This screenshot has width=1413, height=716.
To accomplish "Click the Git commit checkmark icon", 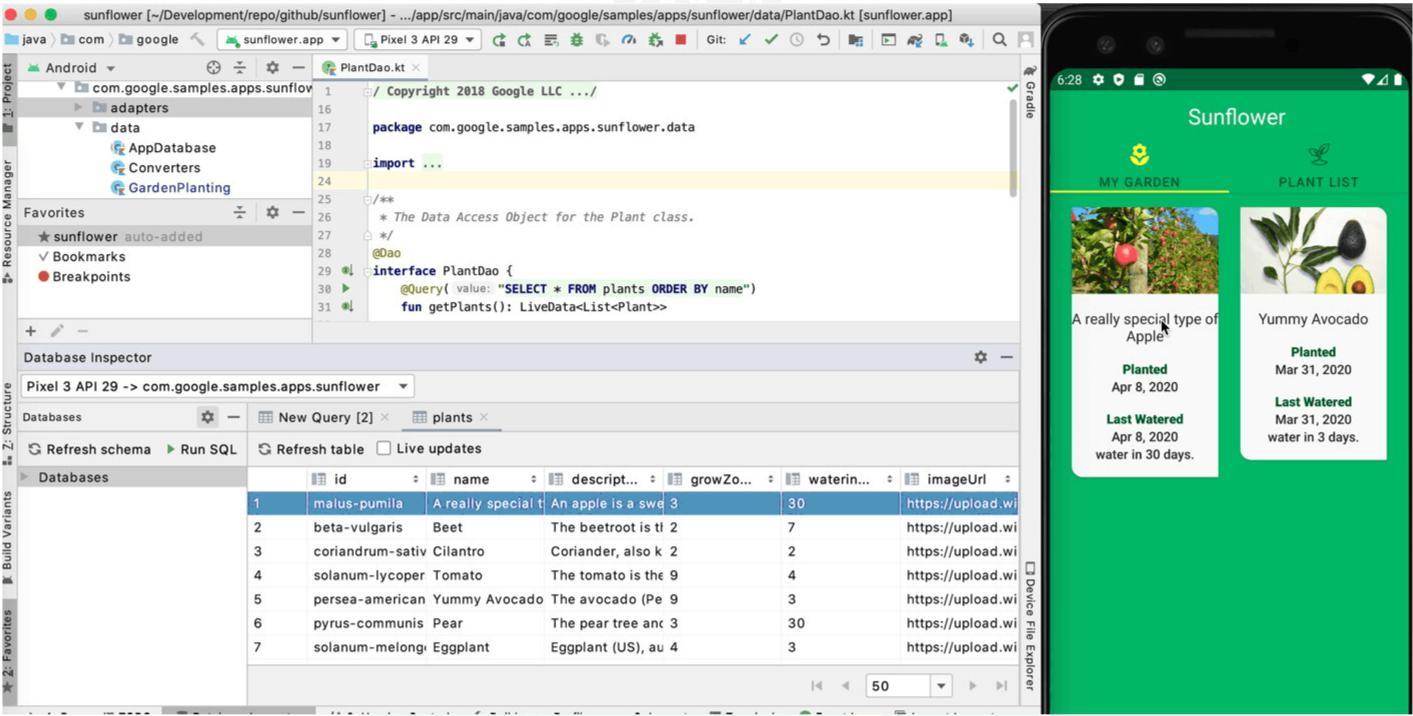I will tap(770, 40).
